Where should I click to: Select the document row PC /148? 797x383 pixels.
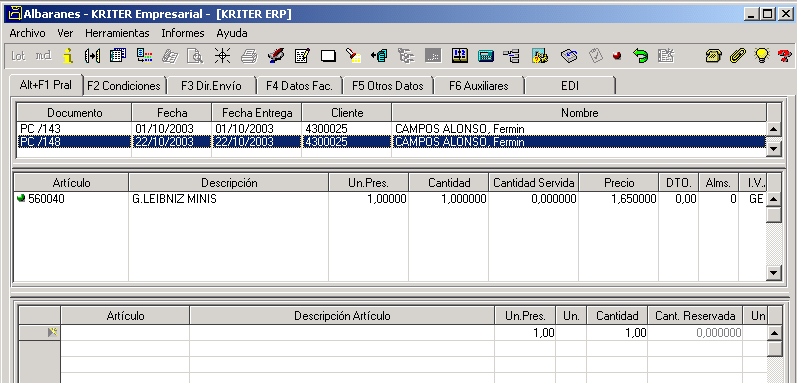pos(391,142)
